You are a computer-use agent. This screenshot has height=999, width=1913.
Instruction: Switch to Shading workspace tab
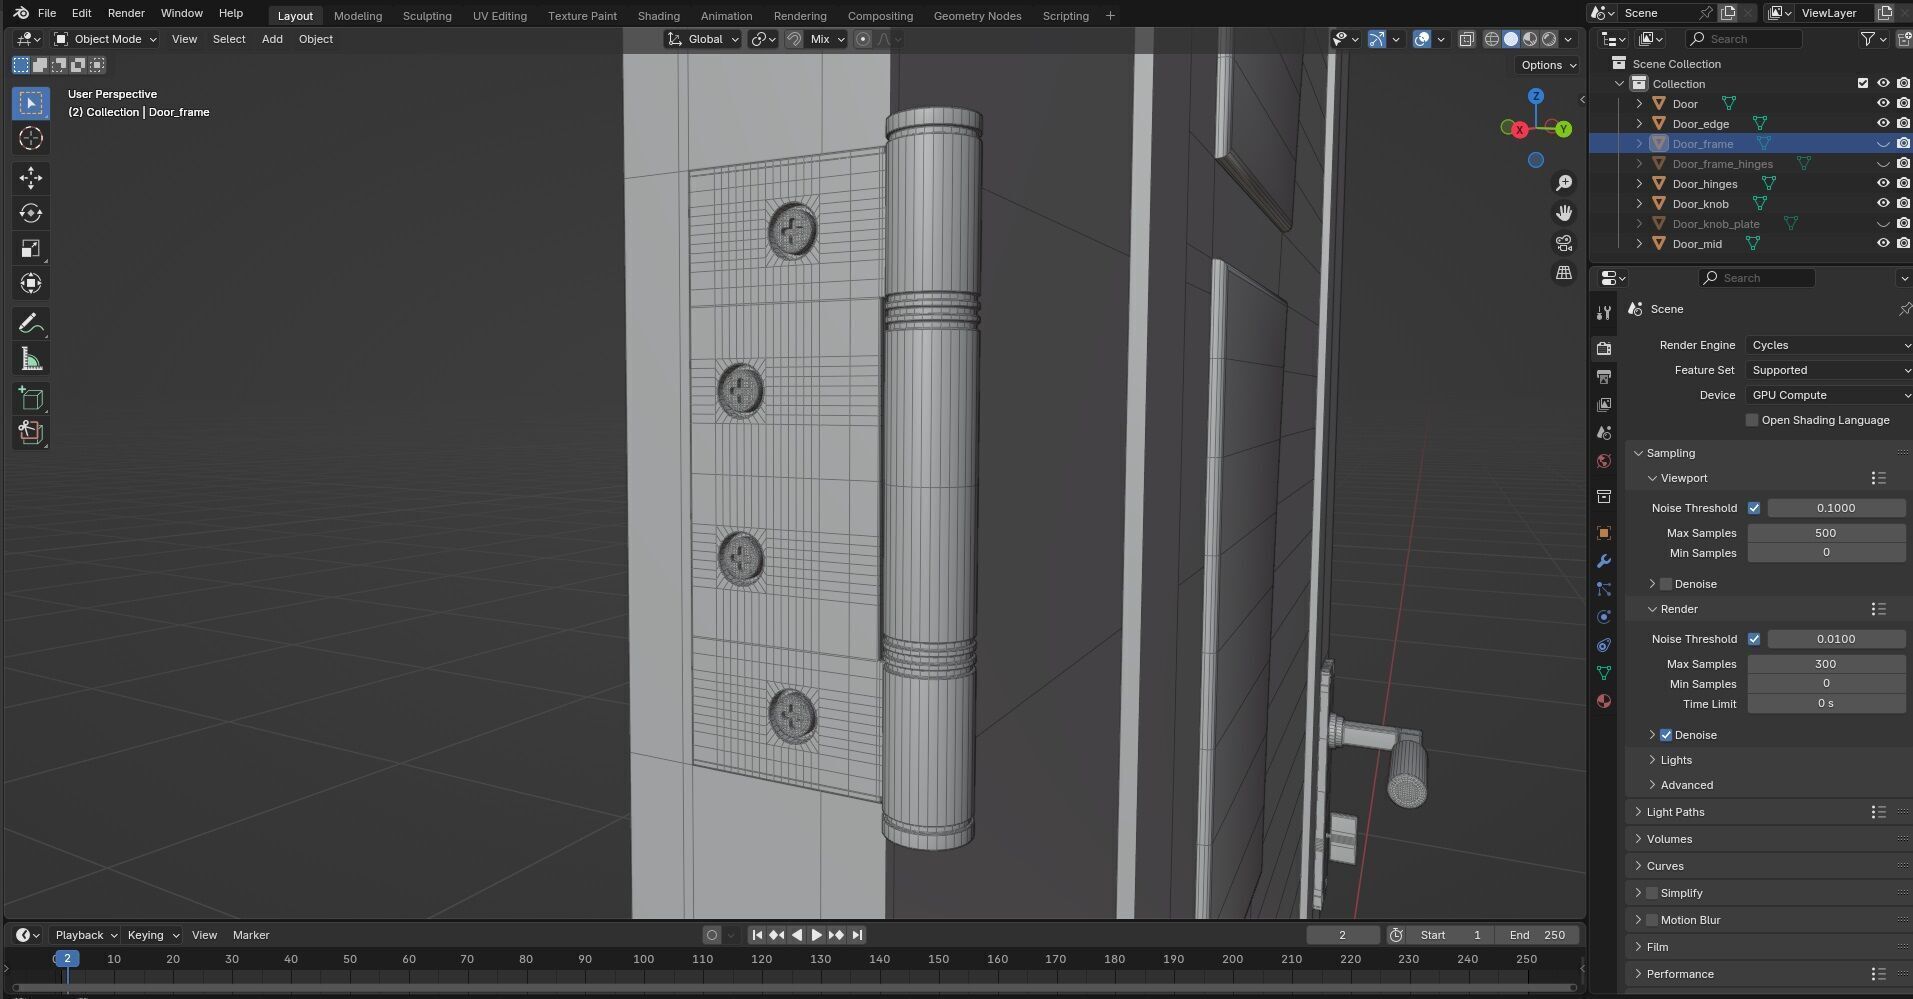[x=658, y=15]
